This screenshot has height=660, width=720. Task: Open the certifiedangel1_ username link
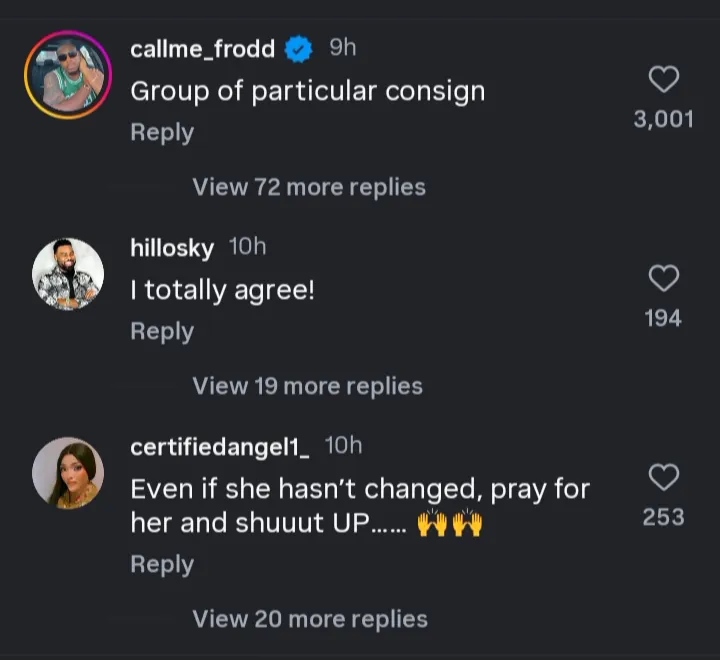pyautogui.click(x=220, y=447)
